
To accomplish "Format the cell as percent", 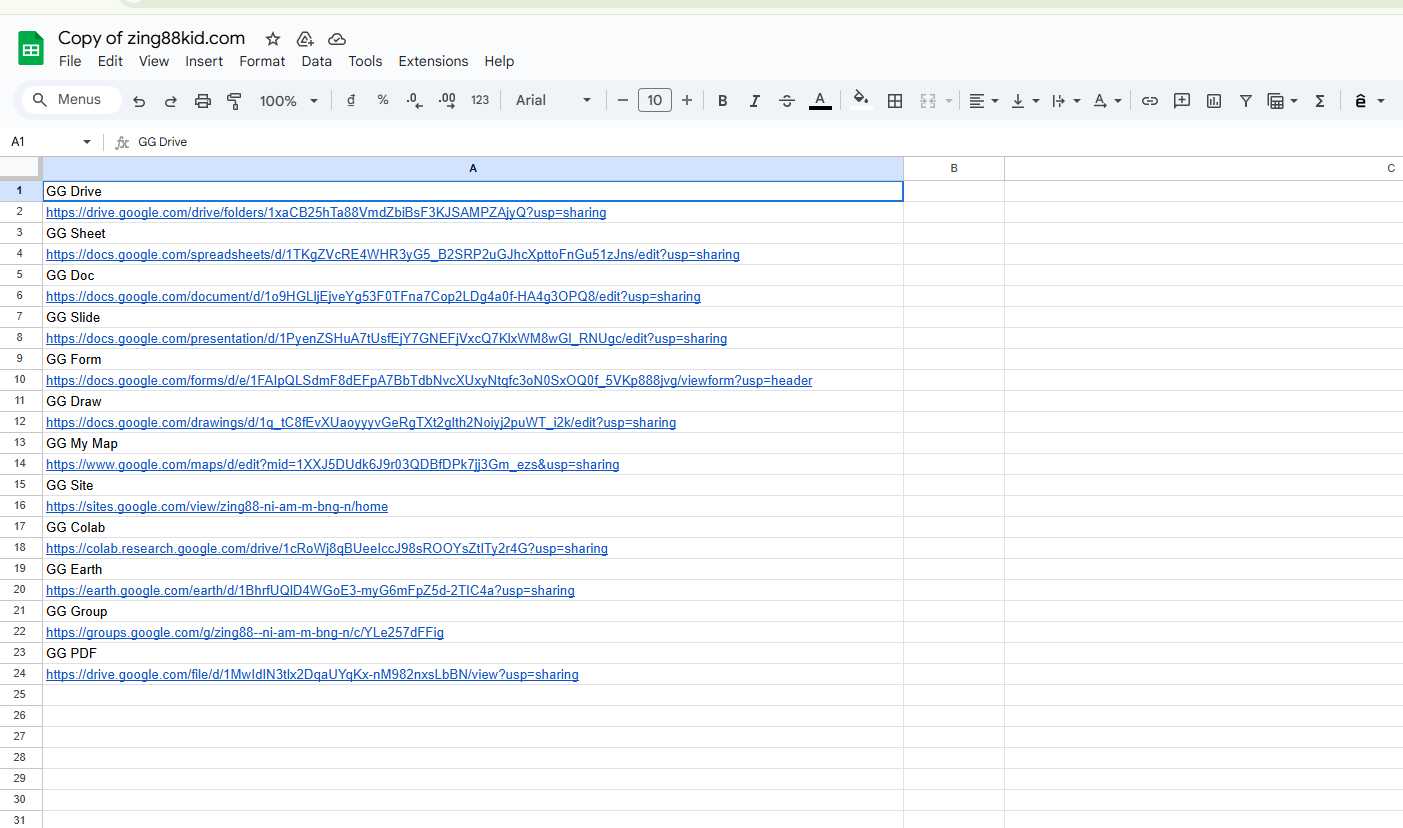I will coord(383,100).
